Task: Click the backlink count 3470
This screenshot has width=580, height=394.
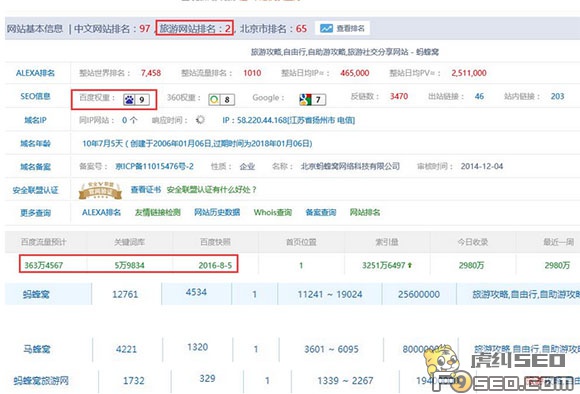Action: [399, 97]
